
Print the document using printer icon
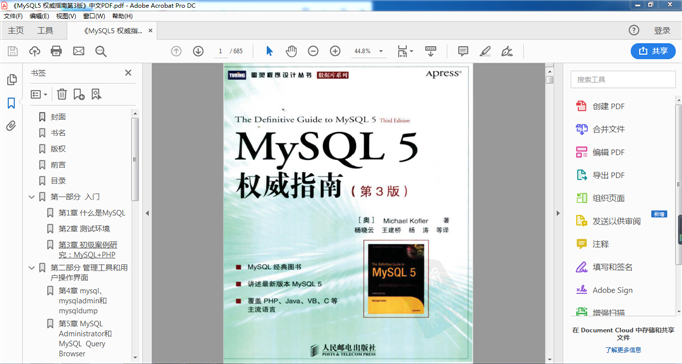tap(56, 51)
